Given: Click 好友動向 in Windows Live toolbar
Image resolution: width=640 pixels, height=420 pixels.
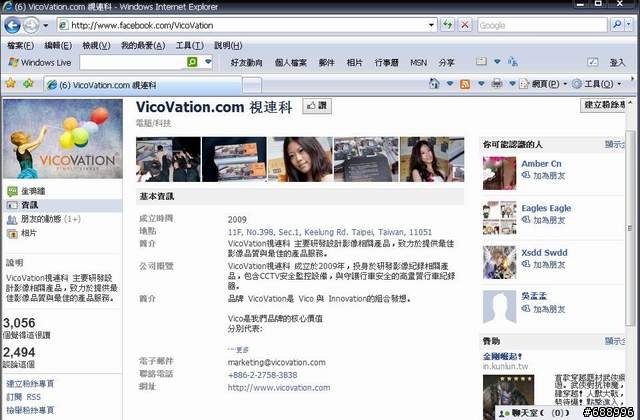Looking at the screenshot, I should pos(246,62).
